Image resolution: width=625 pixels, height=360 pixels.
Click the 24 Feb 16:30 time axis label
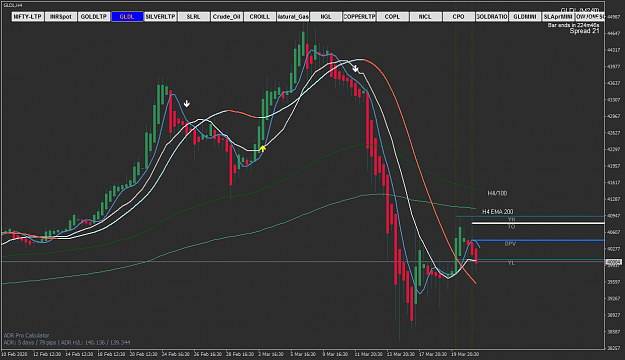175,354
